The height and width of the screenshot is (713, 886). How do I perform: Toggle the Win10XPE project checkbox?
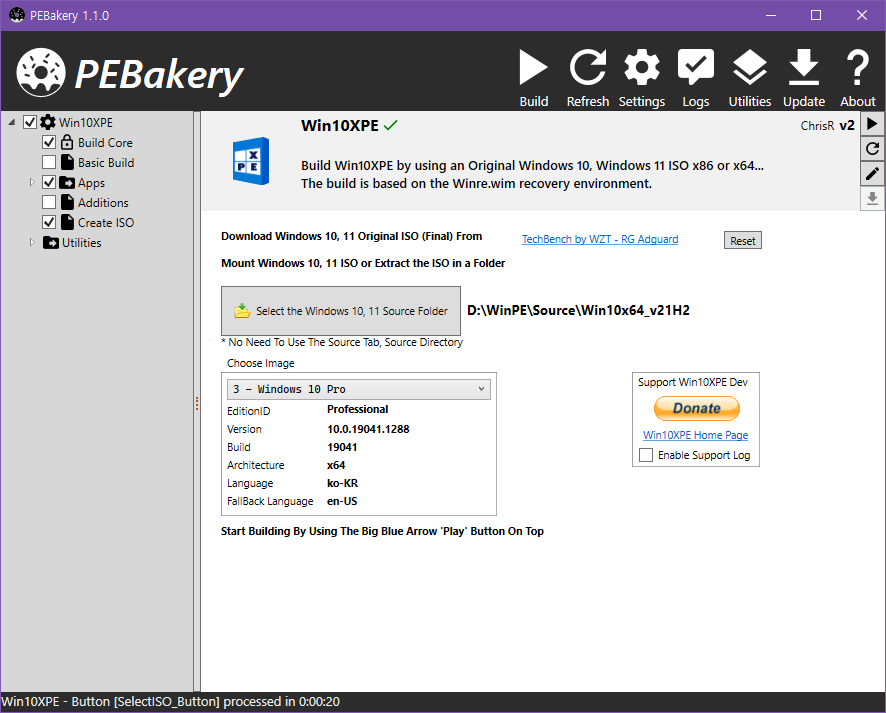click(x=30, y=122)
